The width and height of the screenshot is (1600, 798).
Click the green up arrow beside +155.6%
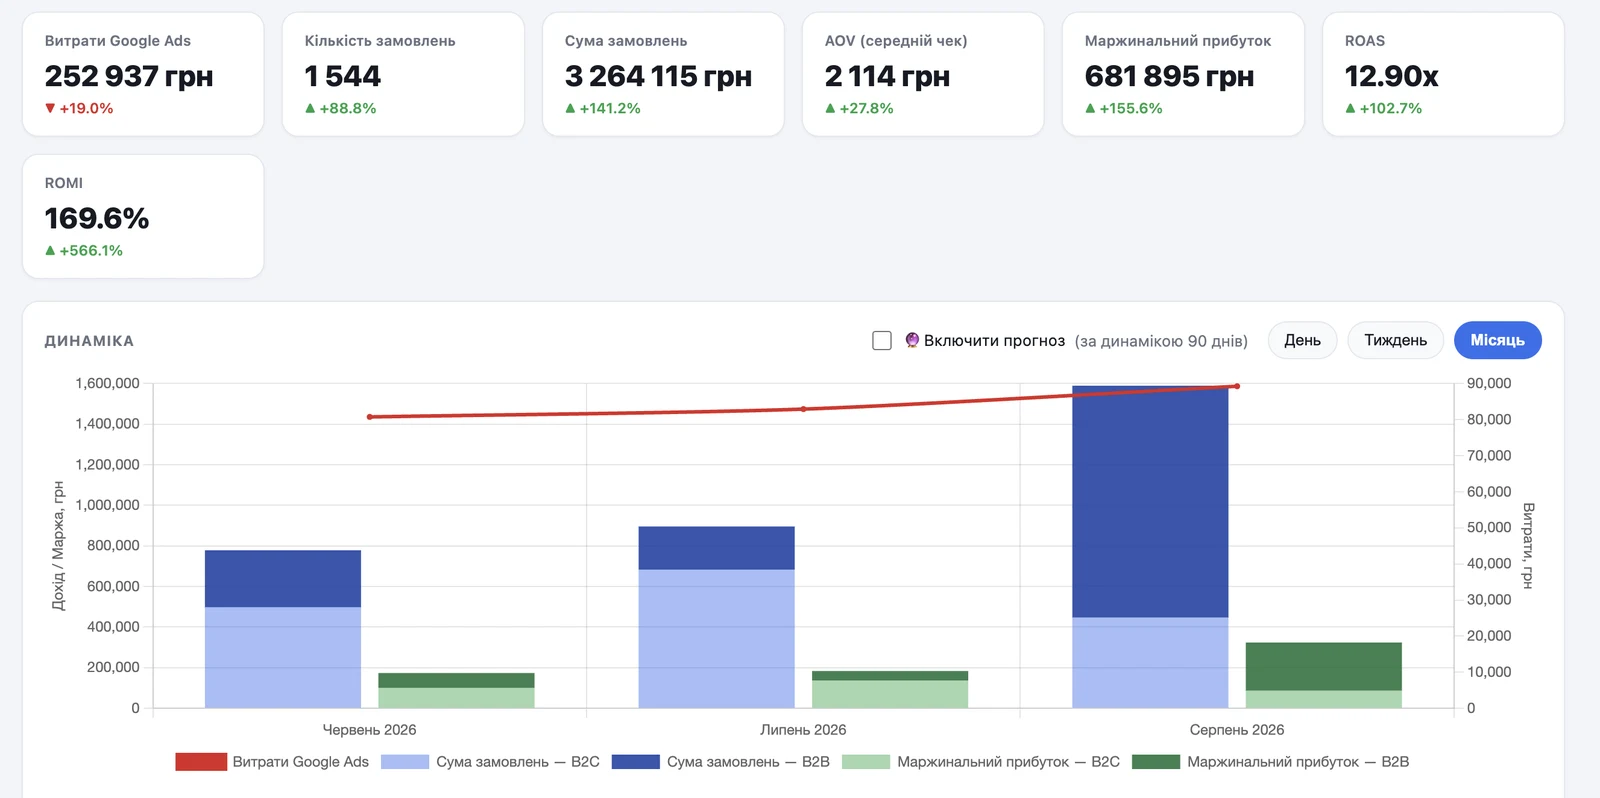[x=1090, y=108]
